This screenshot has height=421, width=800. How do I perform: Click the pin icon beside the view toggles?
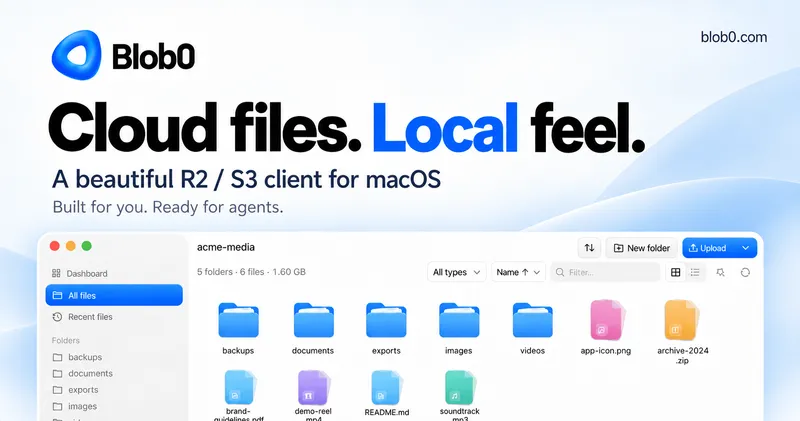[x=720, y=273]
